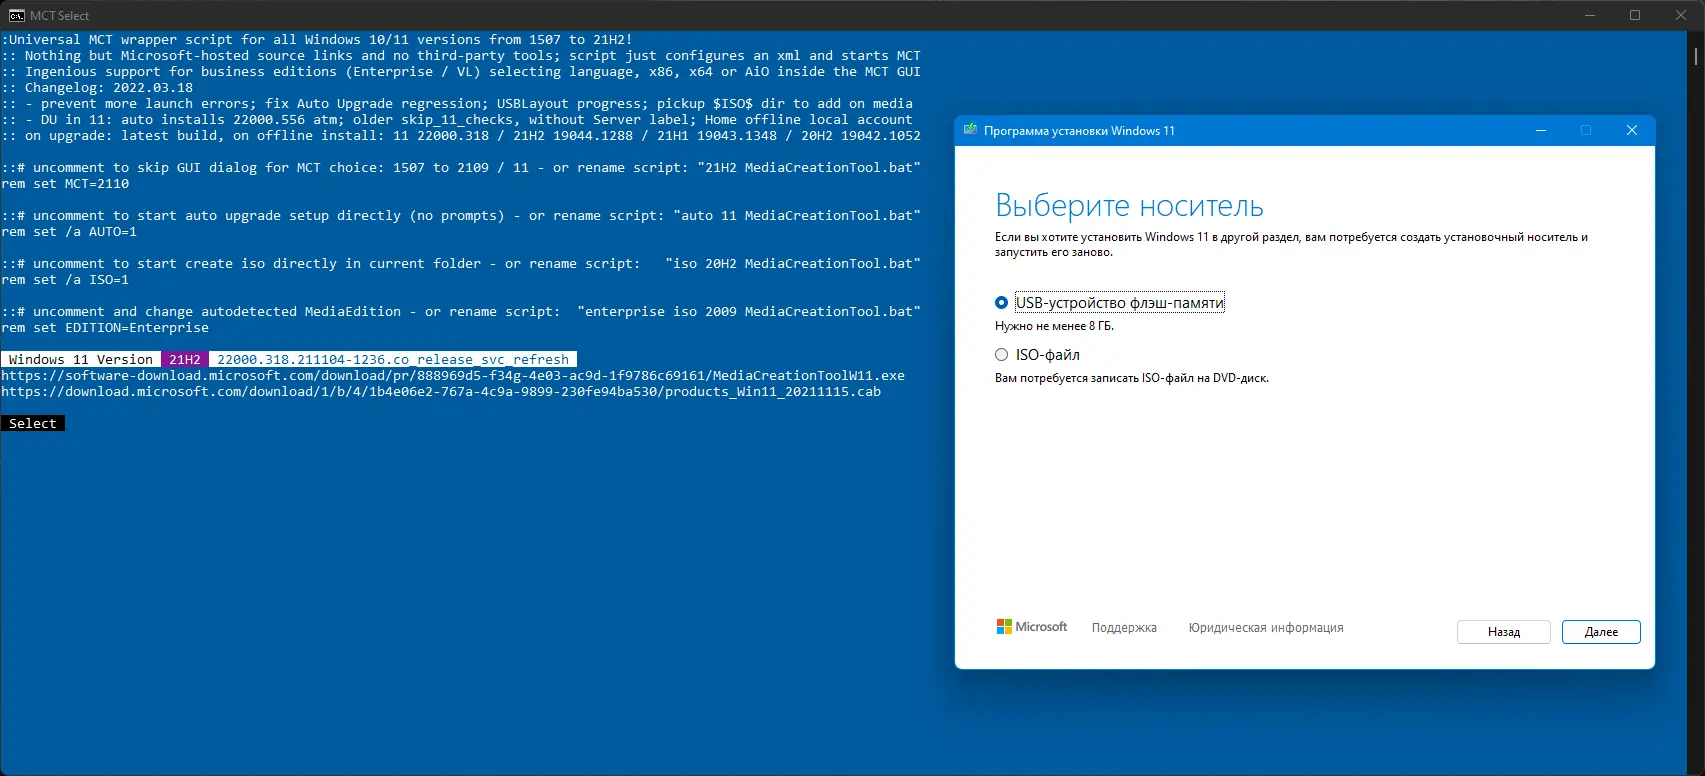Continue with the Далее button
This screenshot has height=776, width=1705.
pyautogui.click(x=1601, y=632)
